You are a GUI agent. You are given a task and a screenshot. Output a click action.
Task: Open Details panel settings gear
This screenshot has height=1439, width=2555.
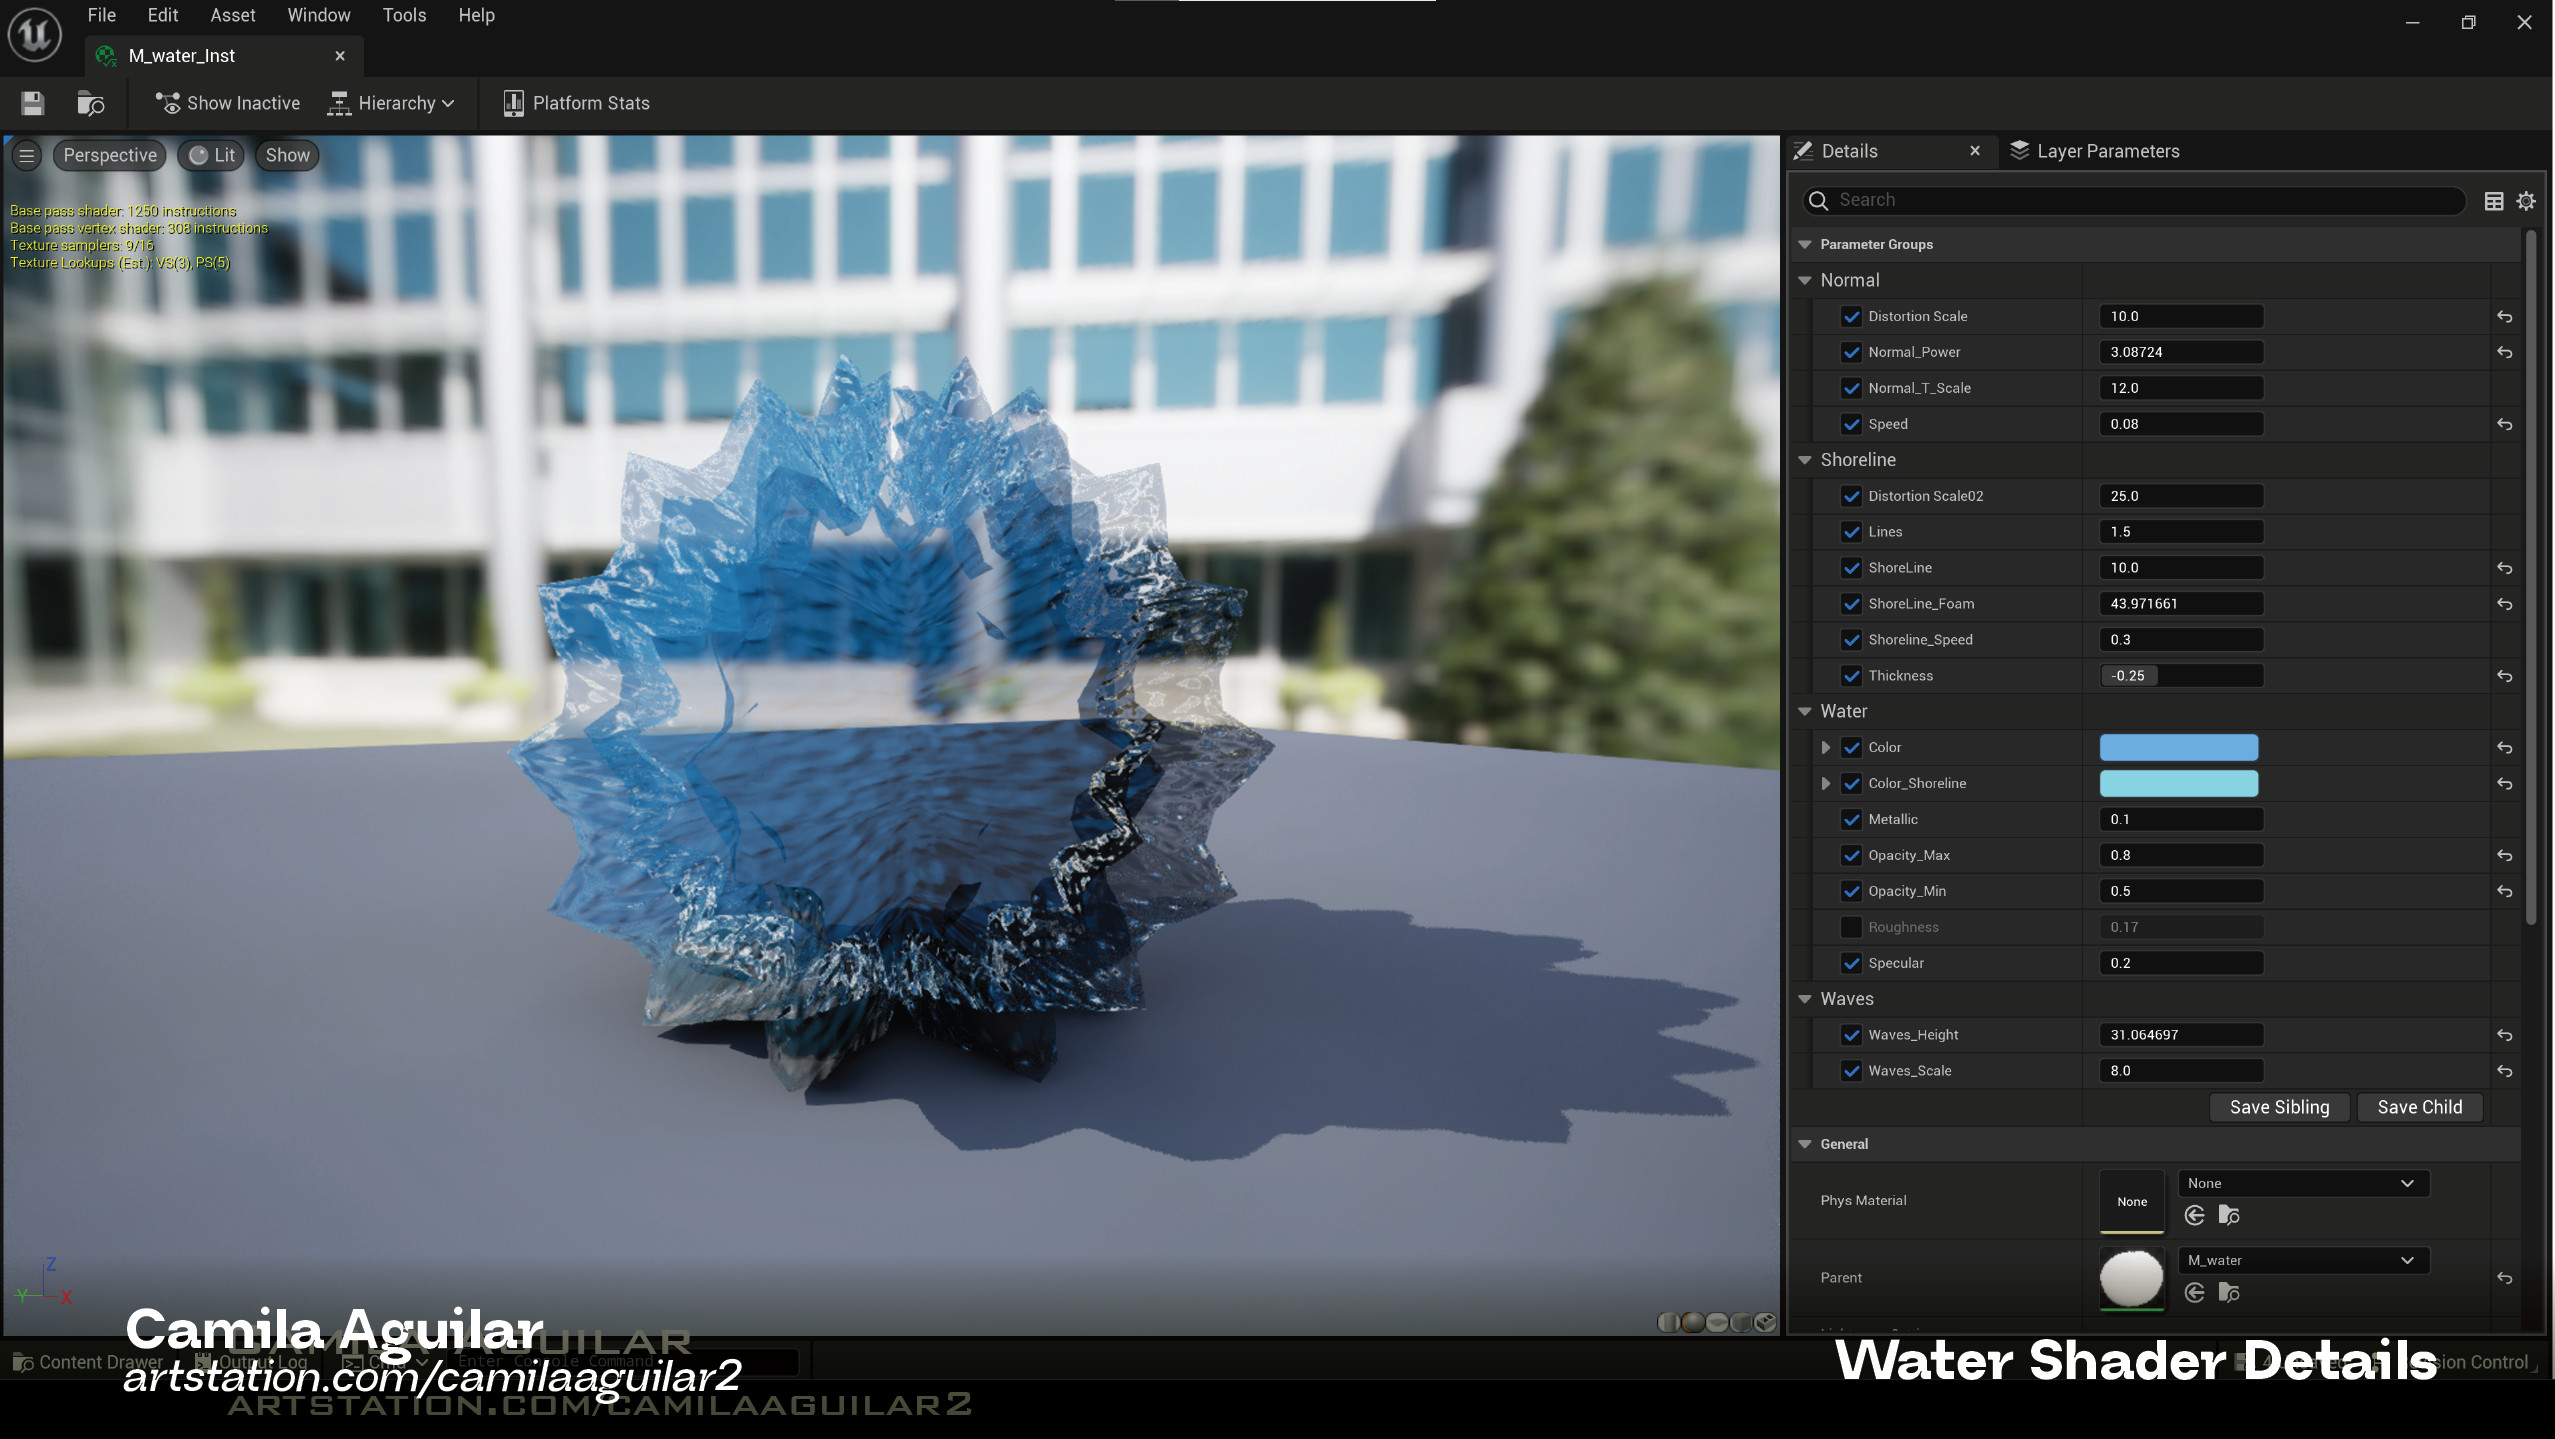click(2526, 201)
